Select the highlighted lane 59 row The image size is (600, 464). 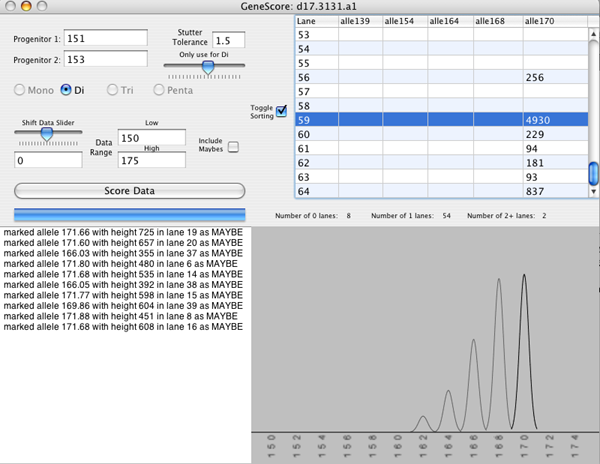tap(442, 120)
